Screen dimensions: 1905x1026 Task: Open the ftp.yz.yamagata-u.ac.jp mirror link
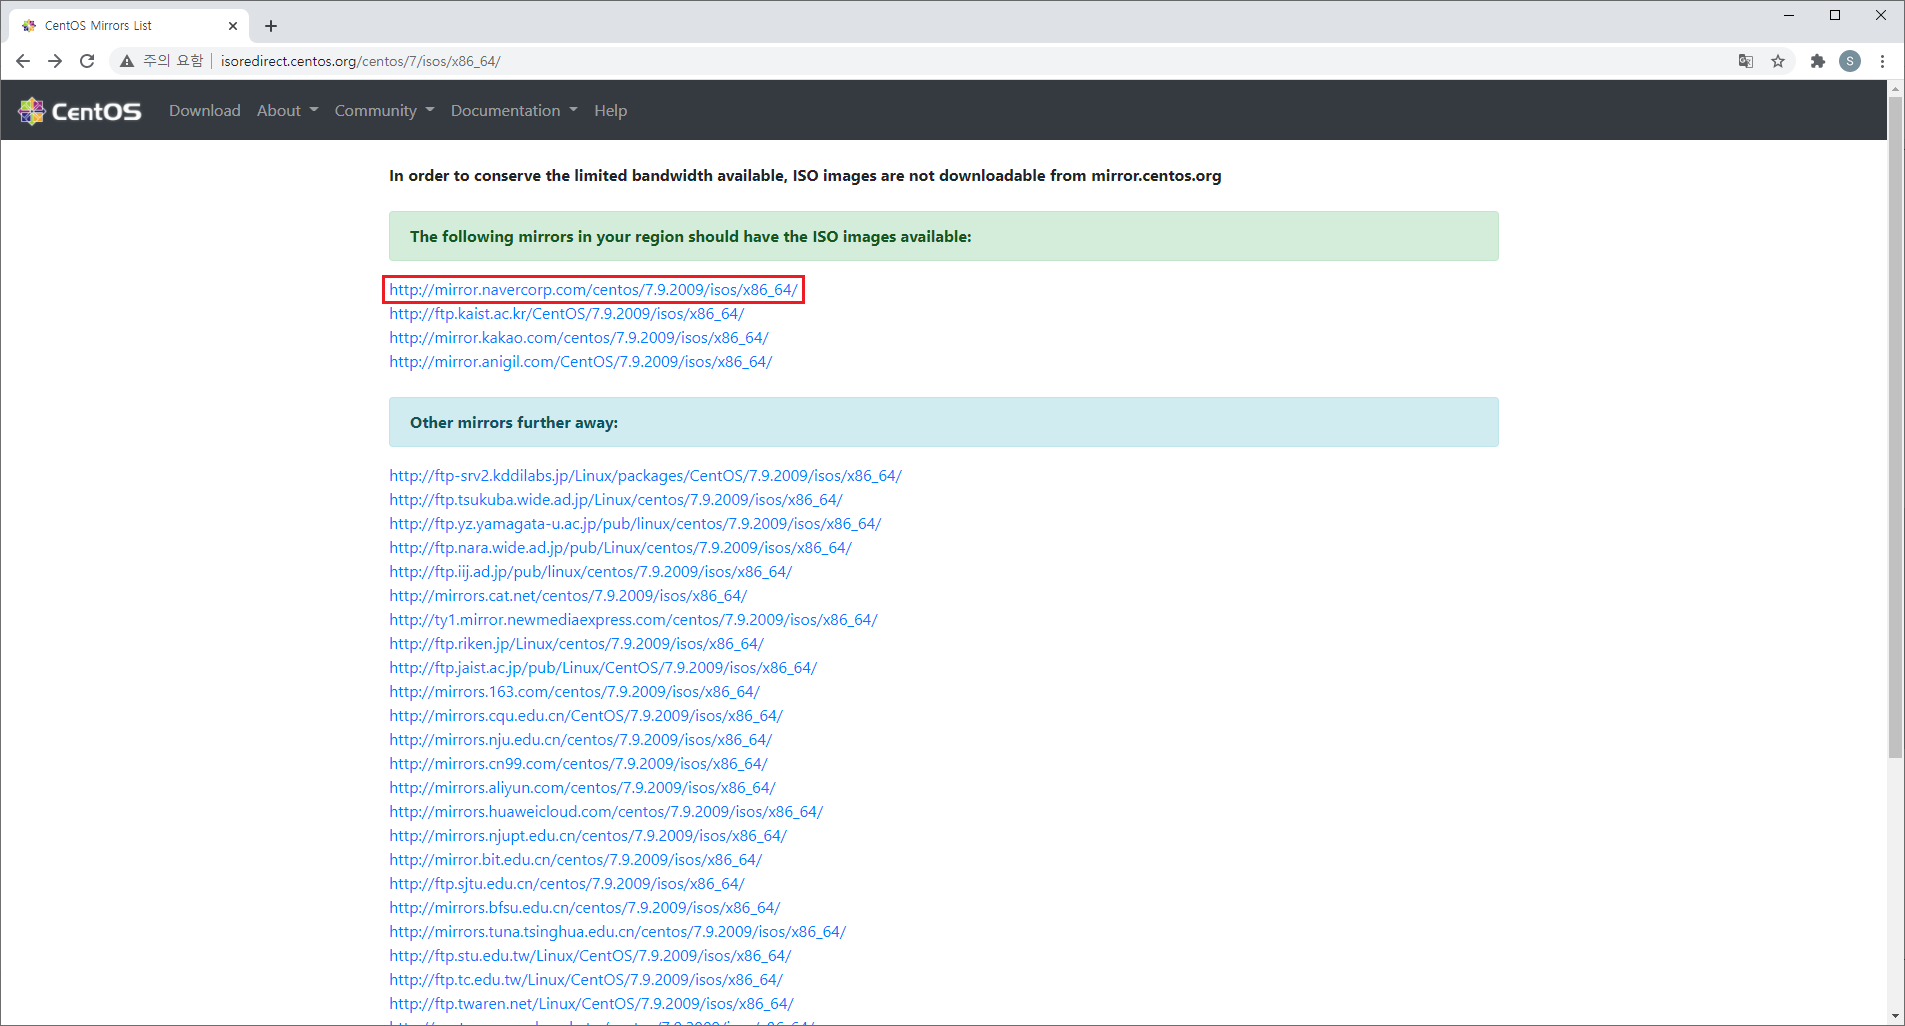(636, 524)
